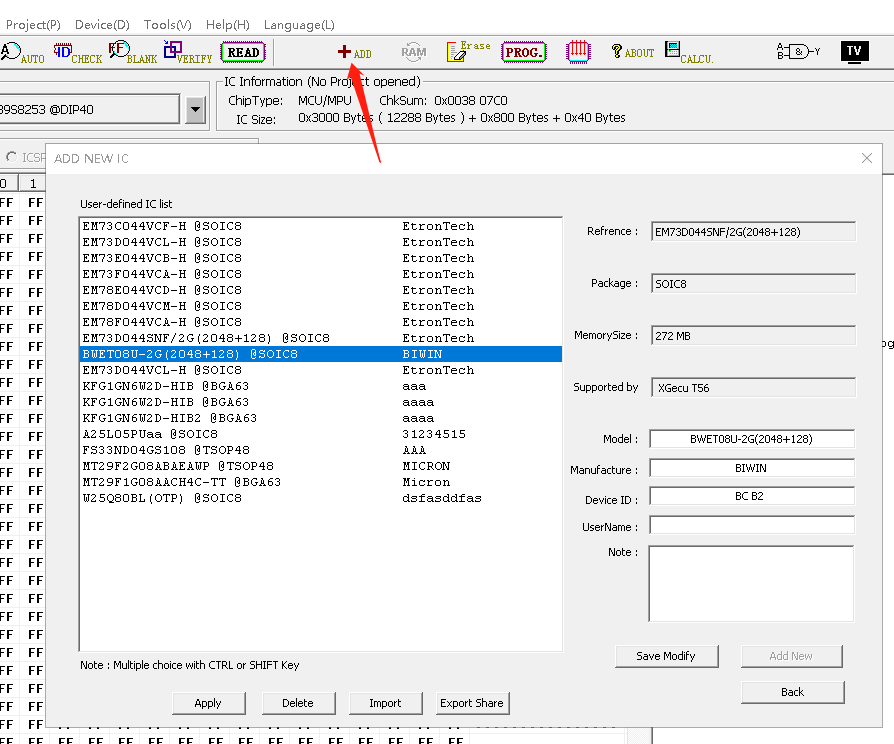Viewport: 894px width, 744px height.
Task: Click the READ chip toolbar icon
Action: pos(243,52)
